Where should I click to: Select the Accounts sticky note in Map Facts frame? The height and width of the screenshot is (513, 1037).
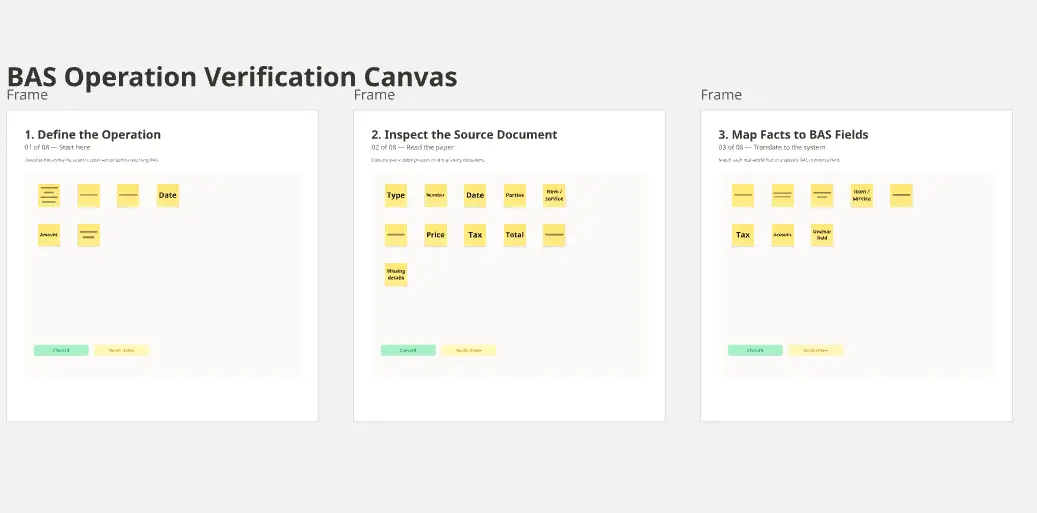[783, 235]
